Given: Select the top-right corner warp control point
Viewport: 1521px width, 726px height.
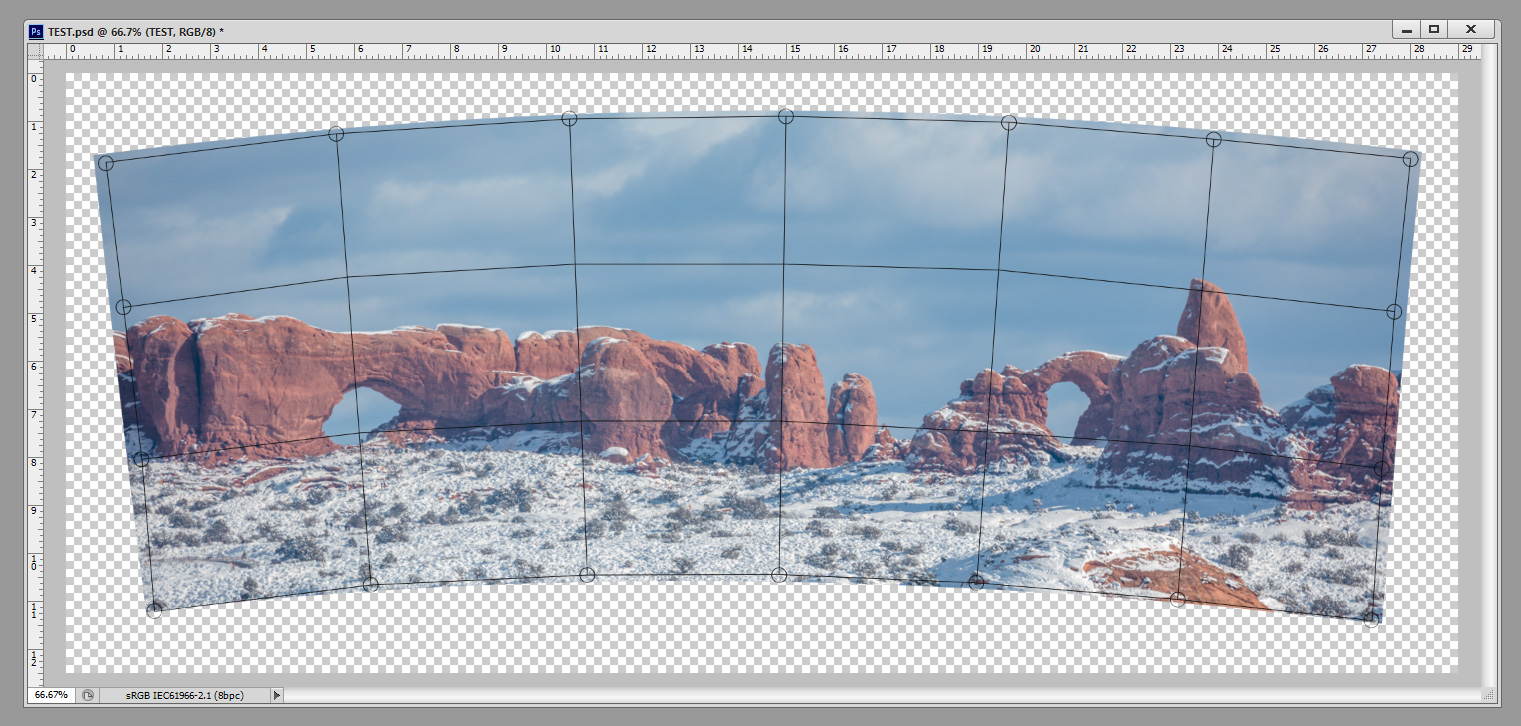Looking at the screenshot, I should pyautogui.click(x=1410, y=159).
